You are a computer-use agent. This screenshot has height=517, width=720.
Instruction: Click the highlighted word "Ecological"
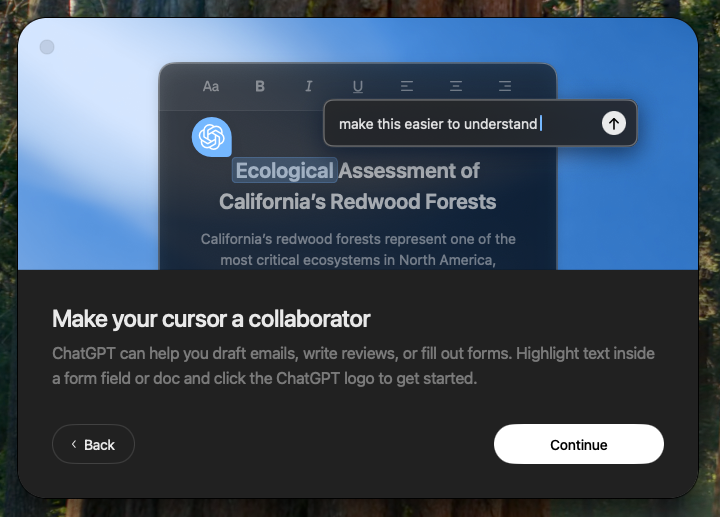(x=284, y=171)
